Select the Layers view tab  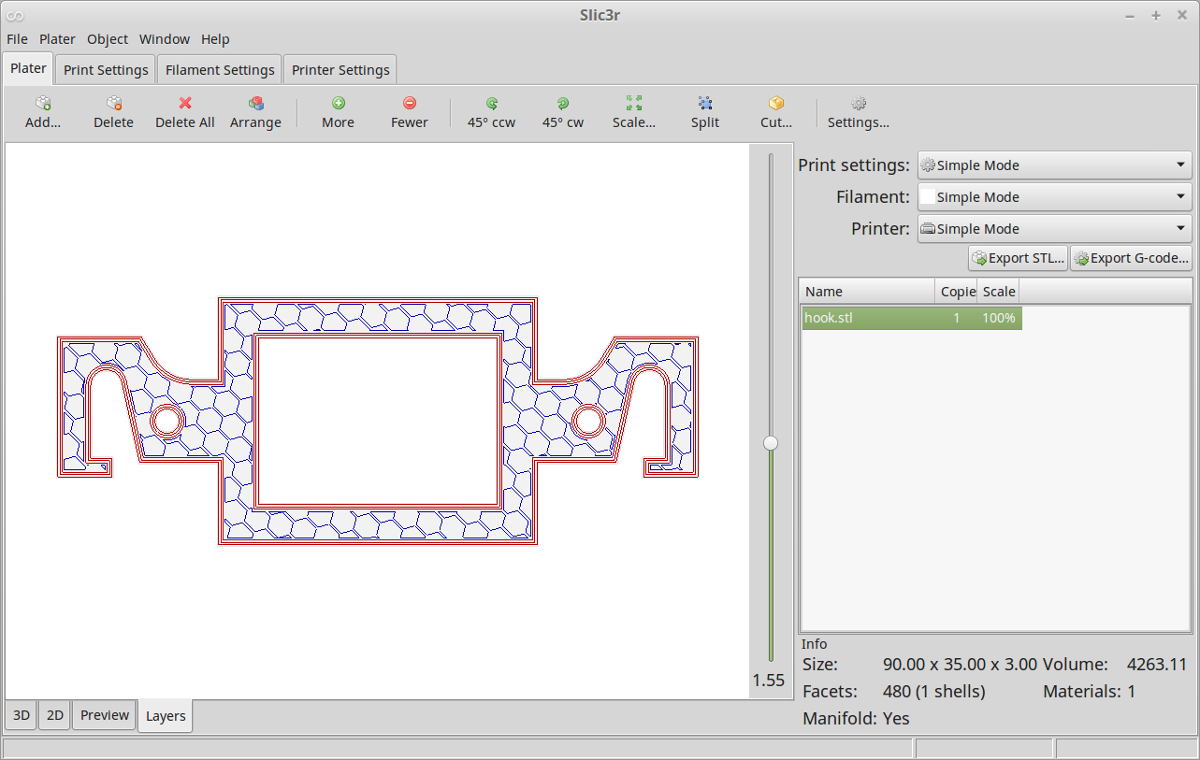click(165, 716)
